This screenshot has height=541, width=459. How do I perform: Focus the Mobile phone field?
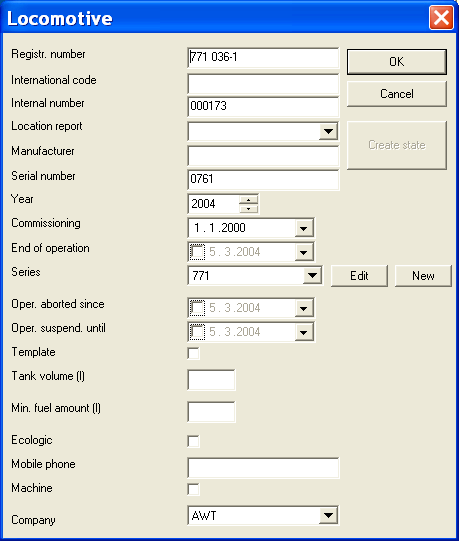click(263, 468)
